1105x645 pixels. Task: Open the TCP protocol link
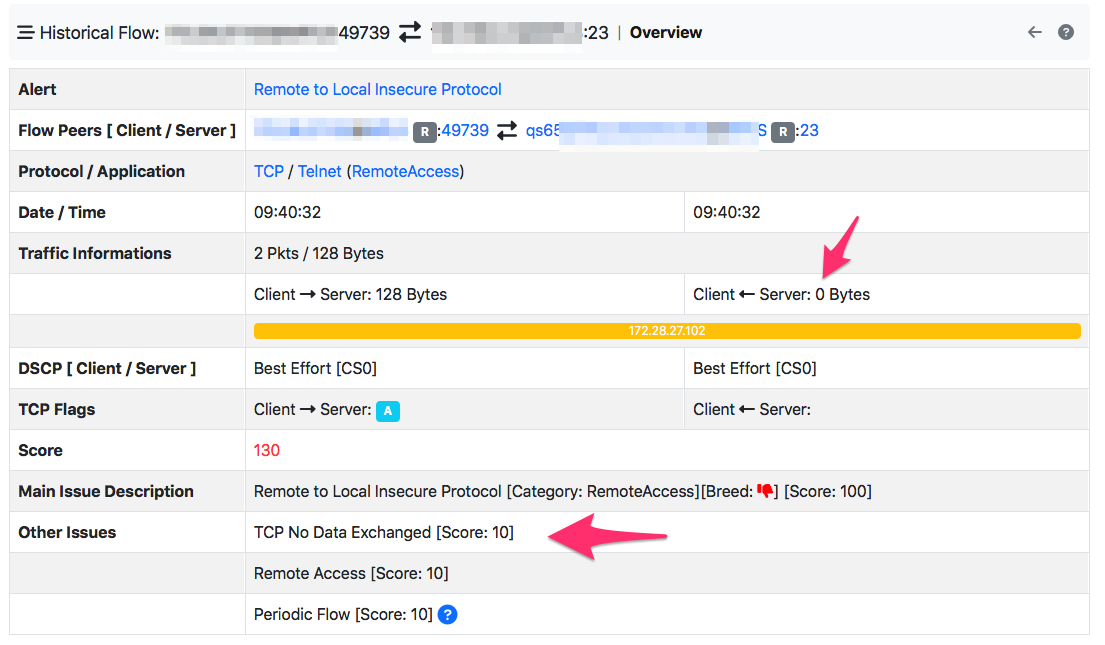(x=268, y=171)
